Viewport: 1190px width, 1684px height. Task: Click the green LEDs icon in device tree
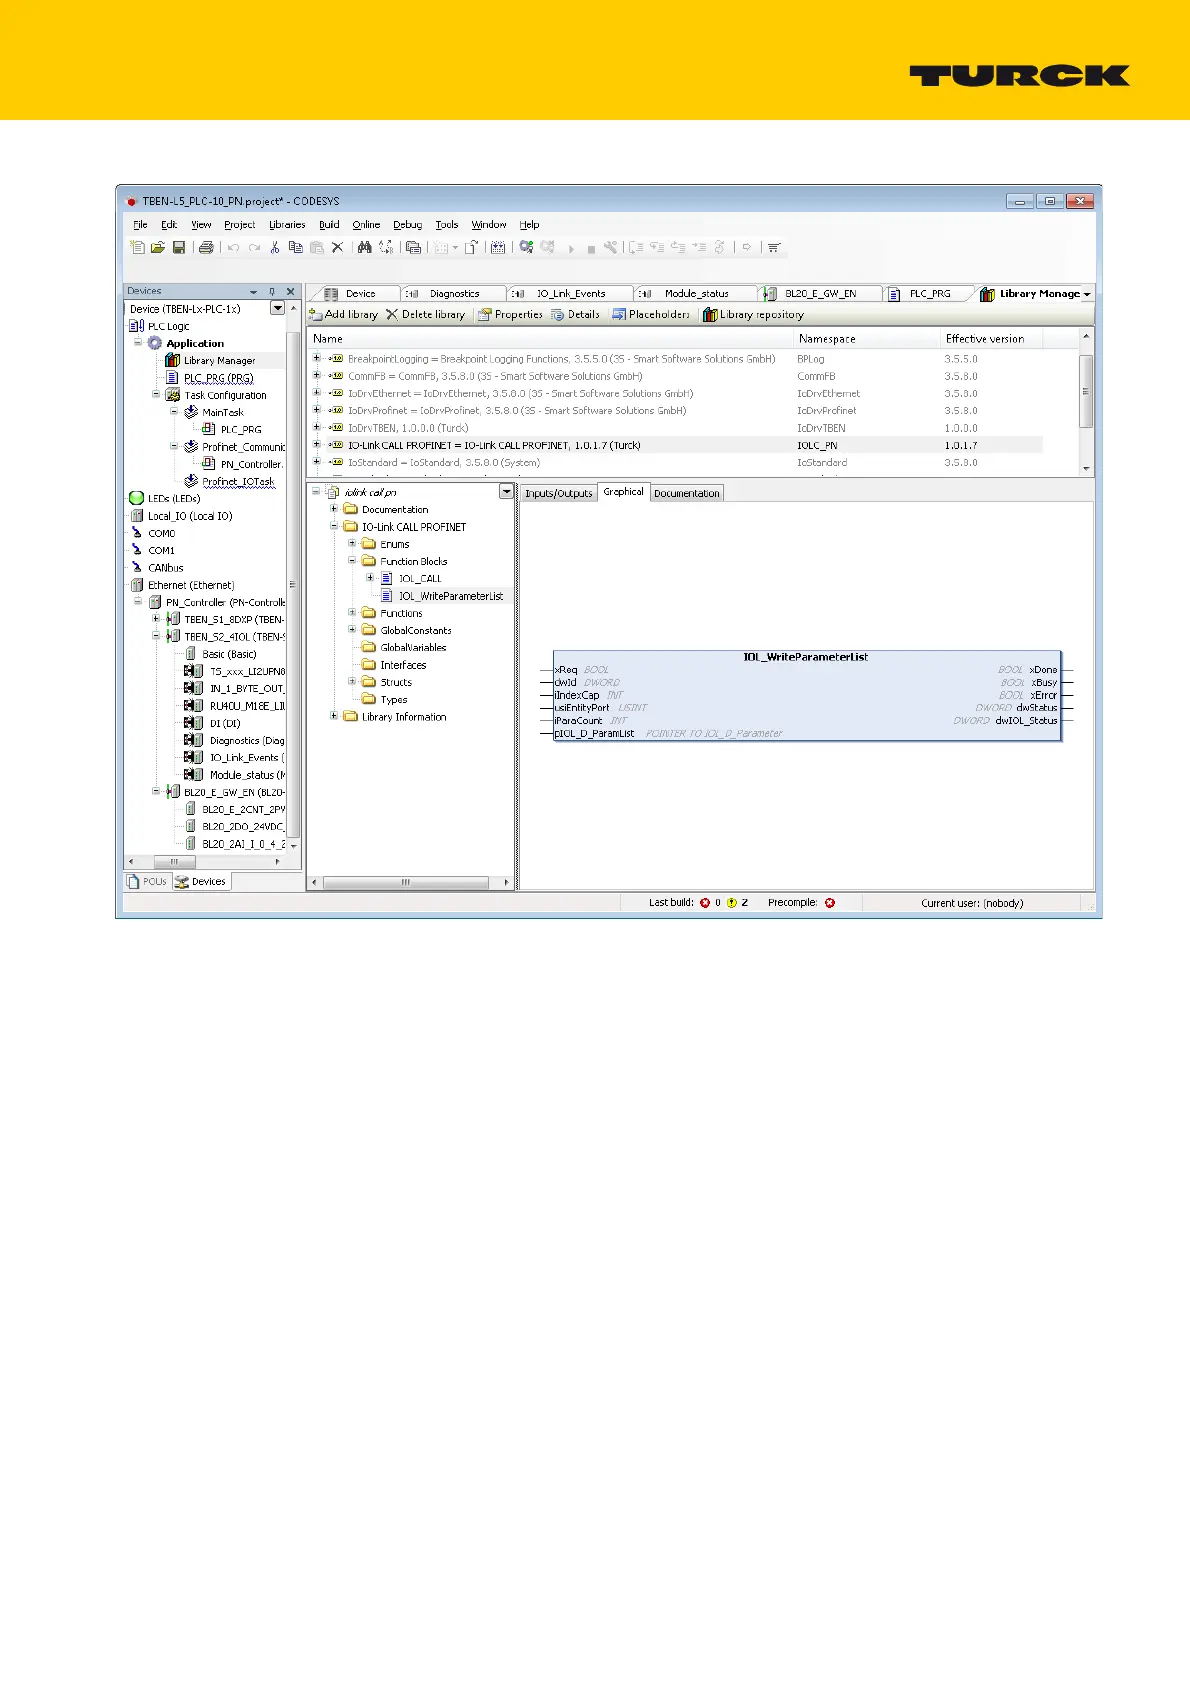click(137, 498)
